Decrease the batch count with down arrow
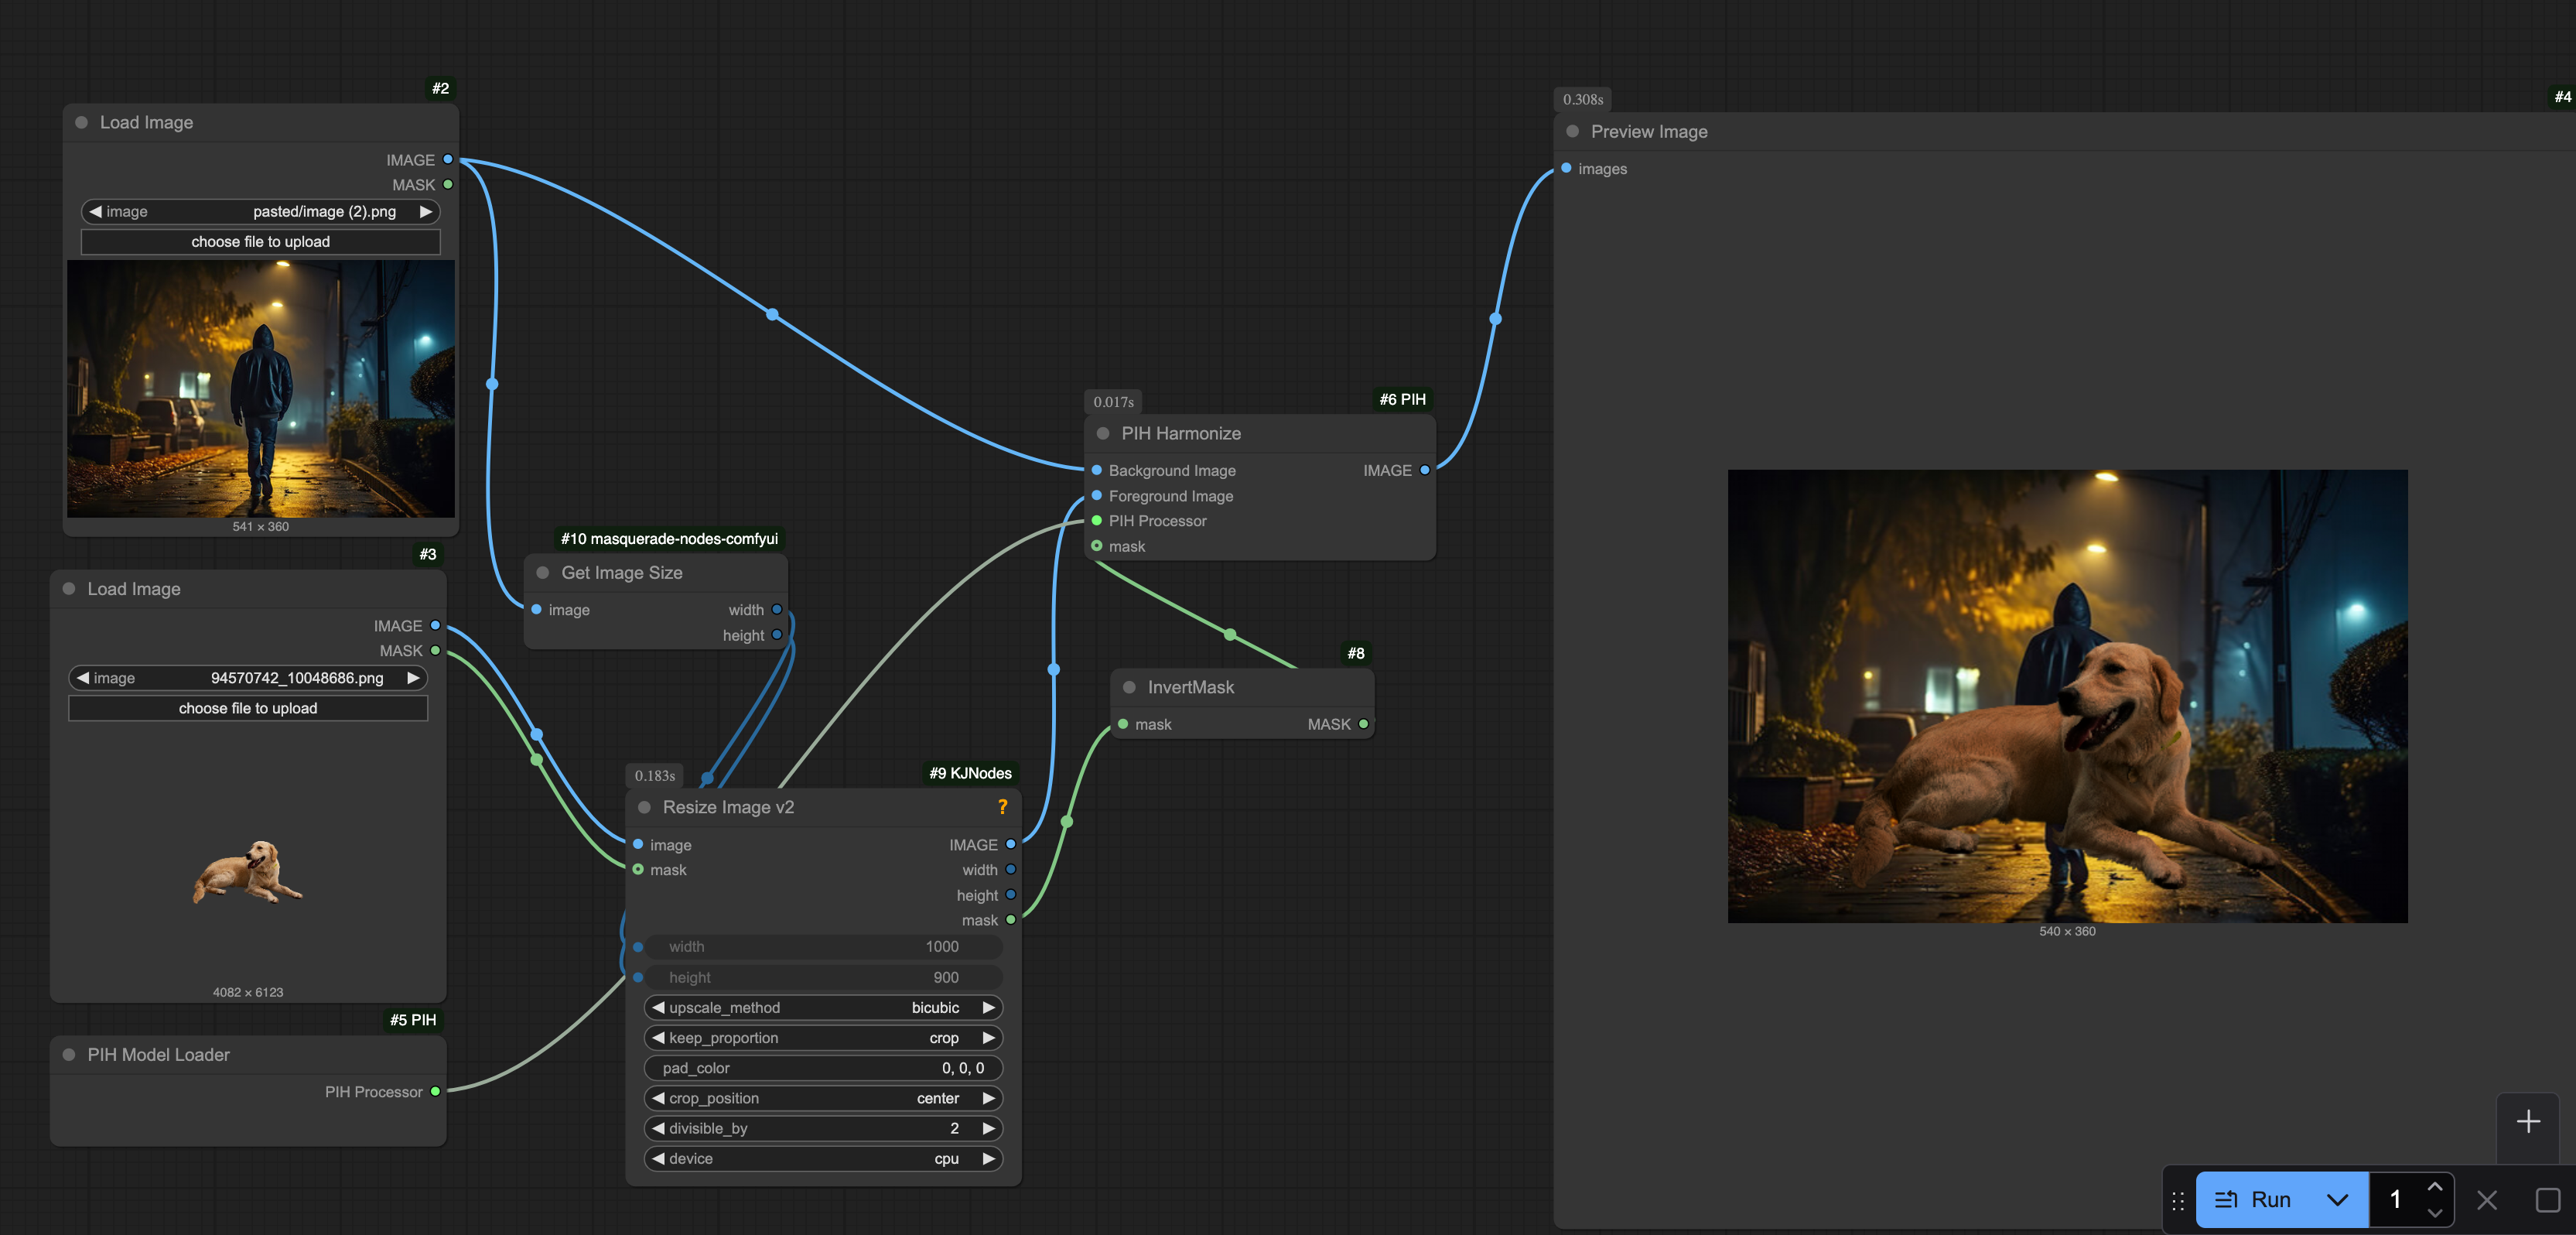The width and height of the screenshot is (2576, 1235). (x=2434, y=1213)
